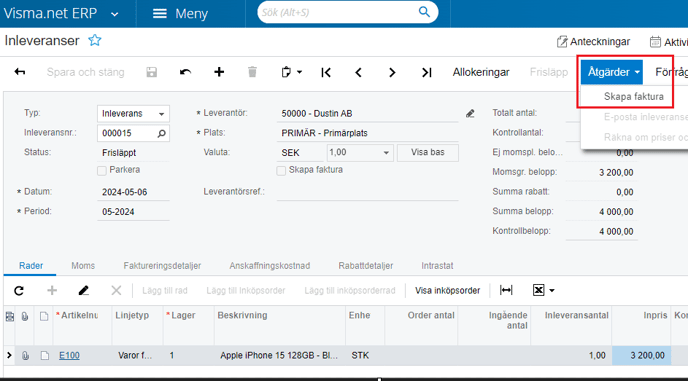
Task: Expand the E100 row with chevron
Action: 9,355
